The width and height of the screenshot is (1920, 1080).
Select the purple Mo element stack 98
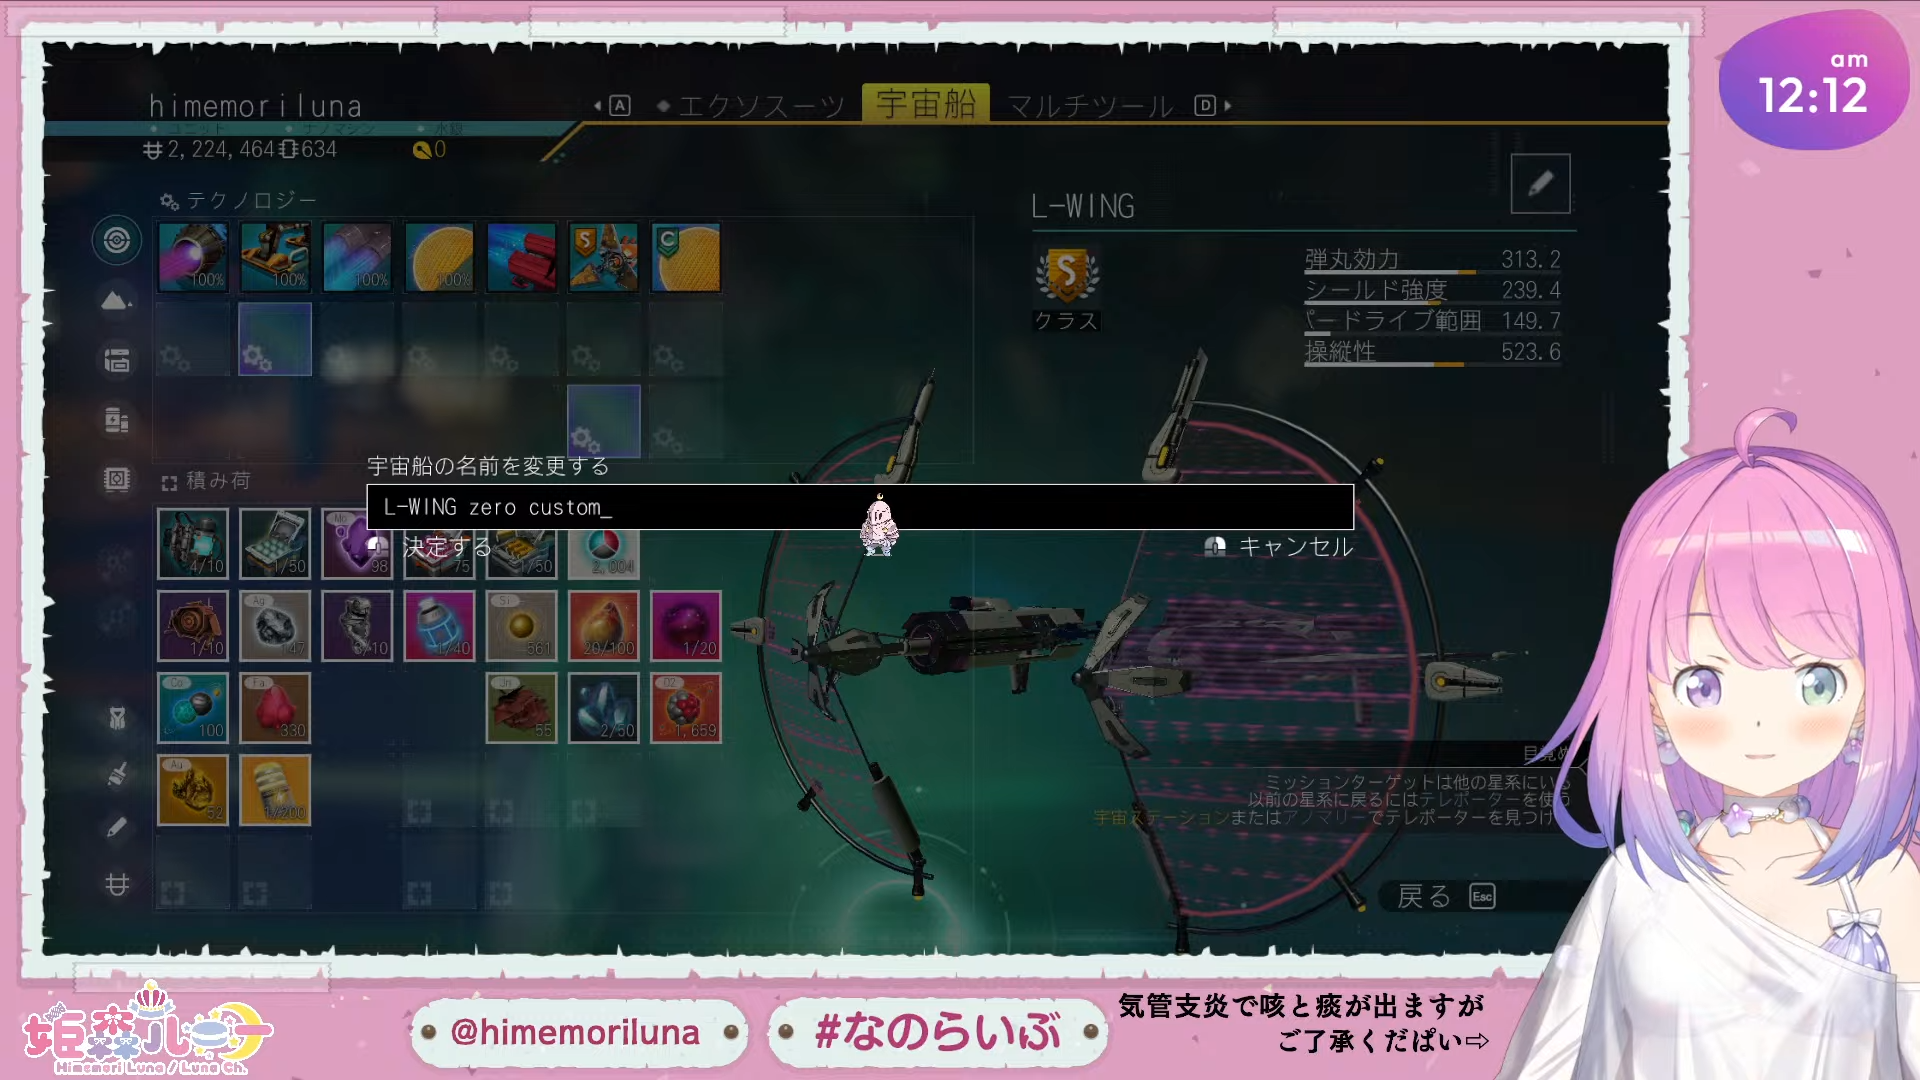click(355, 543)
